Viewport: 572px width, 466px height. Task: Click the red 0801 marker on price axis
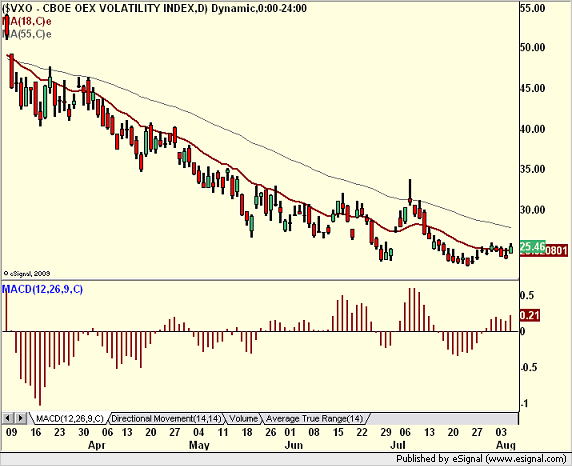point(556,251)
